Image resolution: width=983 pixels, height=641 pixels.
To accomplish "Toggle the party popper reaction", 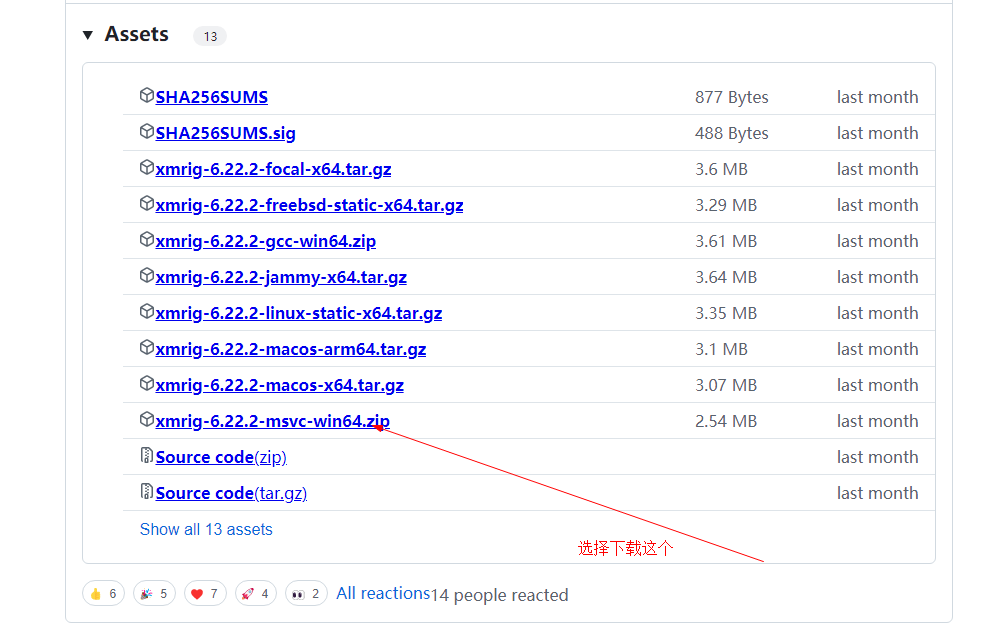I will click(153, 593).
